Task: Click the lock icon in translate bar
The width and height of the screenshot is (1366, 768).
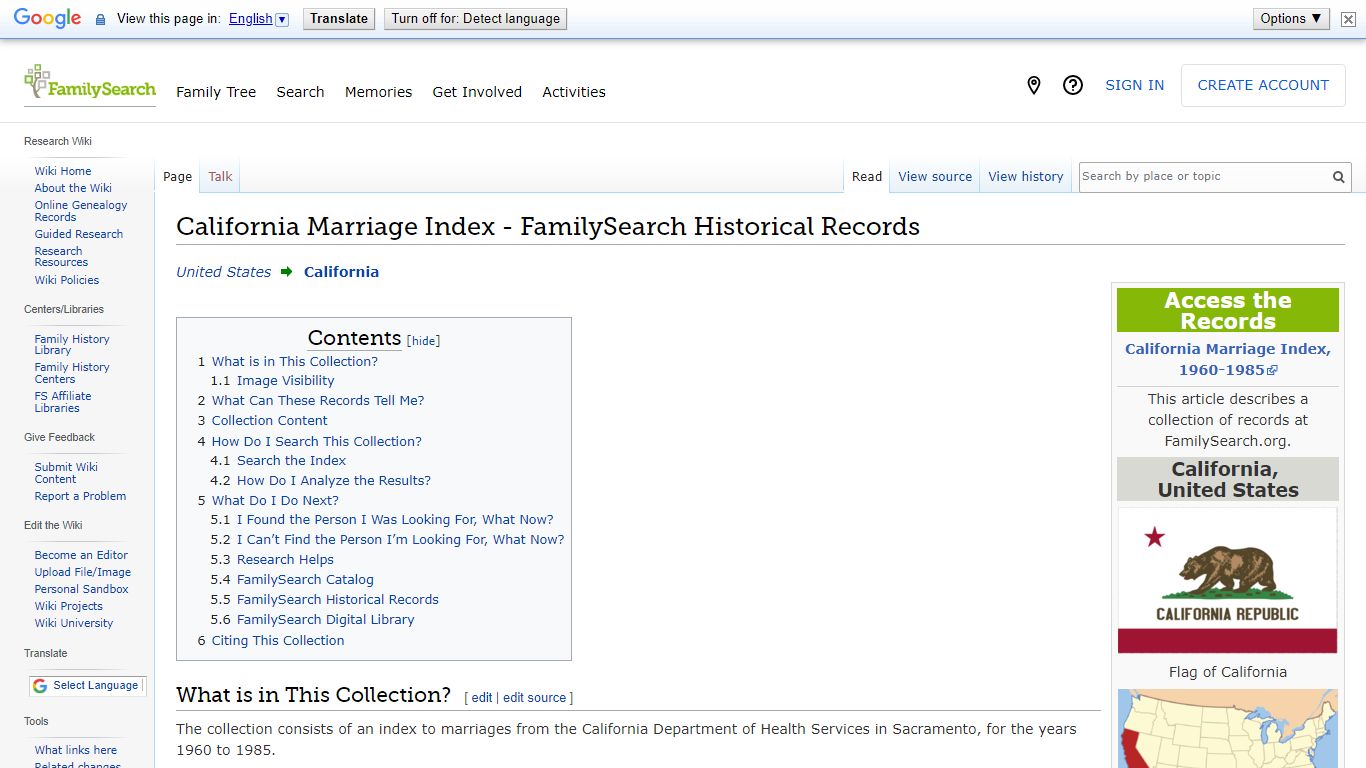Action: 100,19
